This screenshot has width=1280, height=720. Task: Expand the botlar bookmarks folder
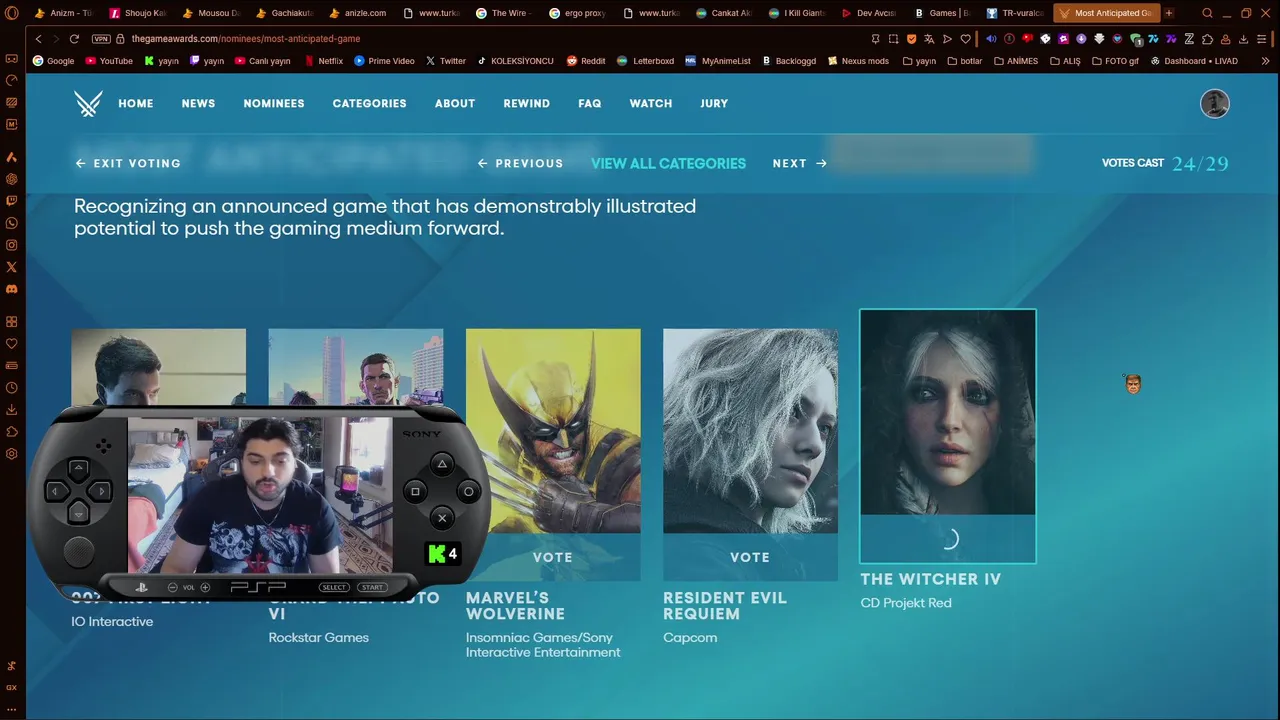(x=964, y=61)
